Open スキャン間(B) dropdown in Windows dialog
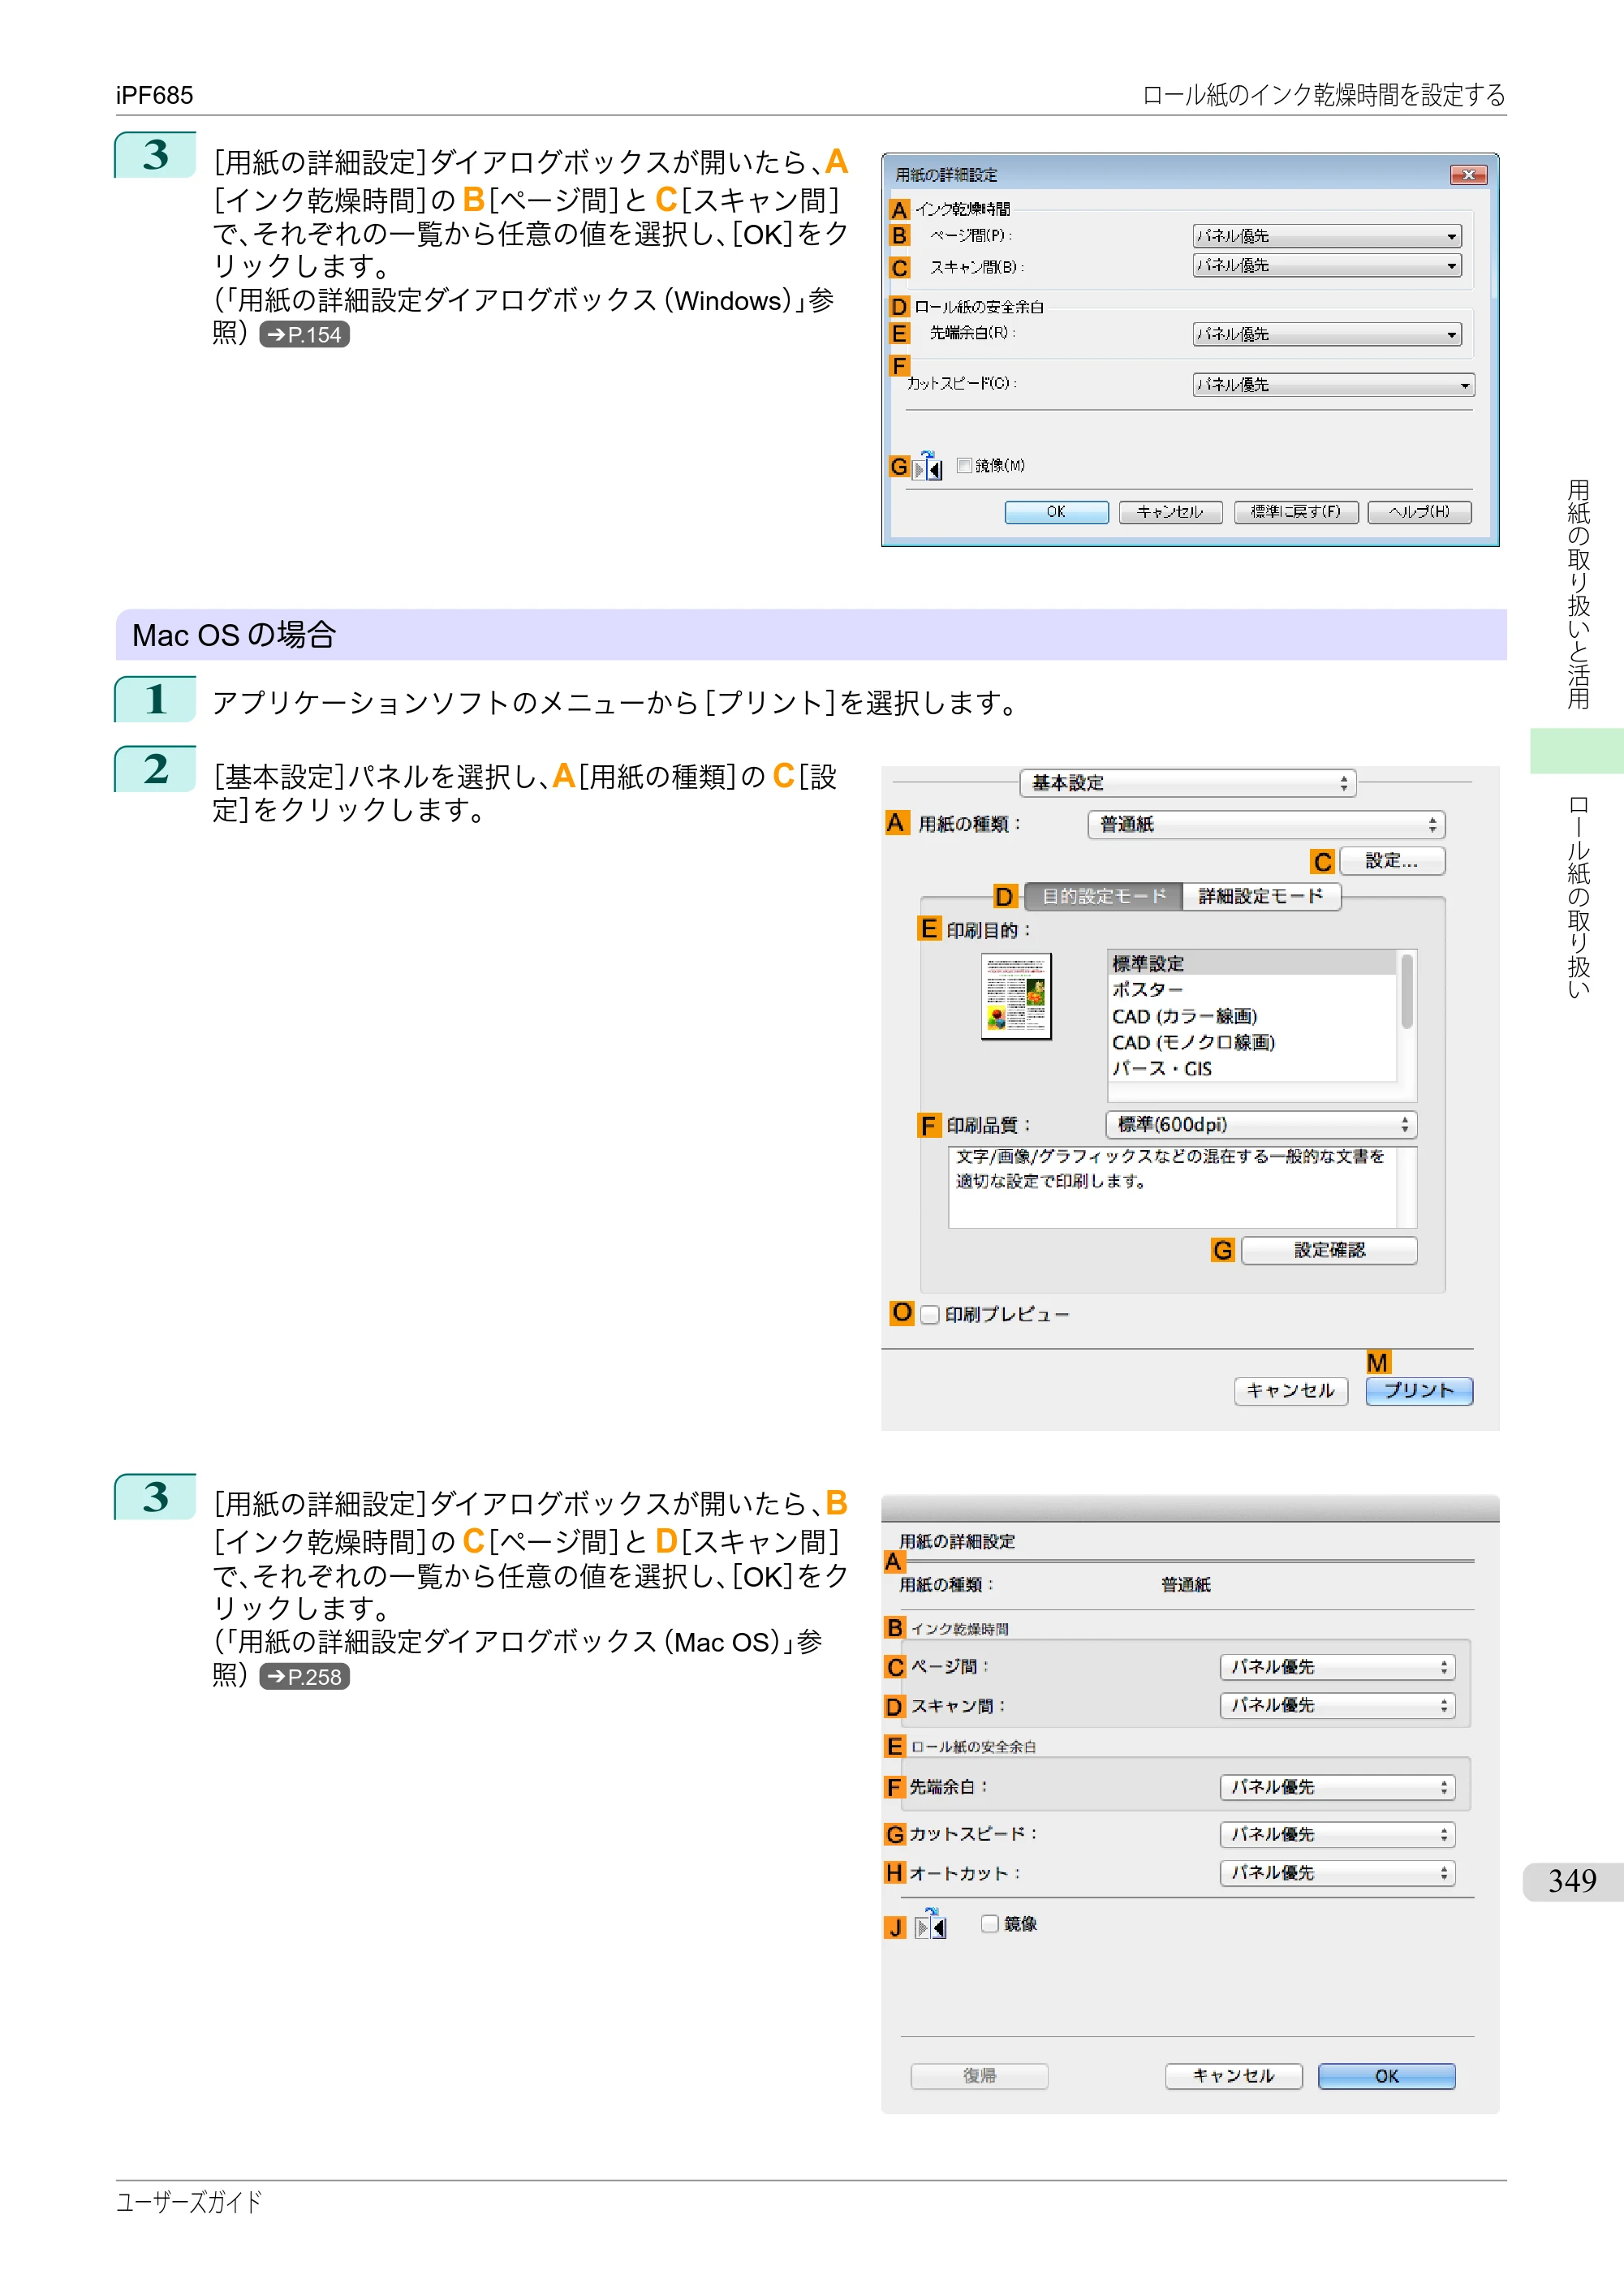The height and width of the screenshot is (2296, 1624). click(1327, 265)
